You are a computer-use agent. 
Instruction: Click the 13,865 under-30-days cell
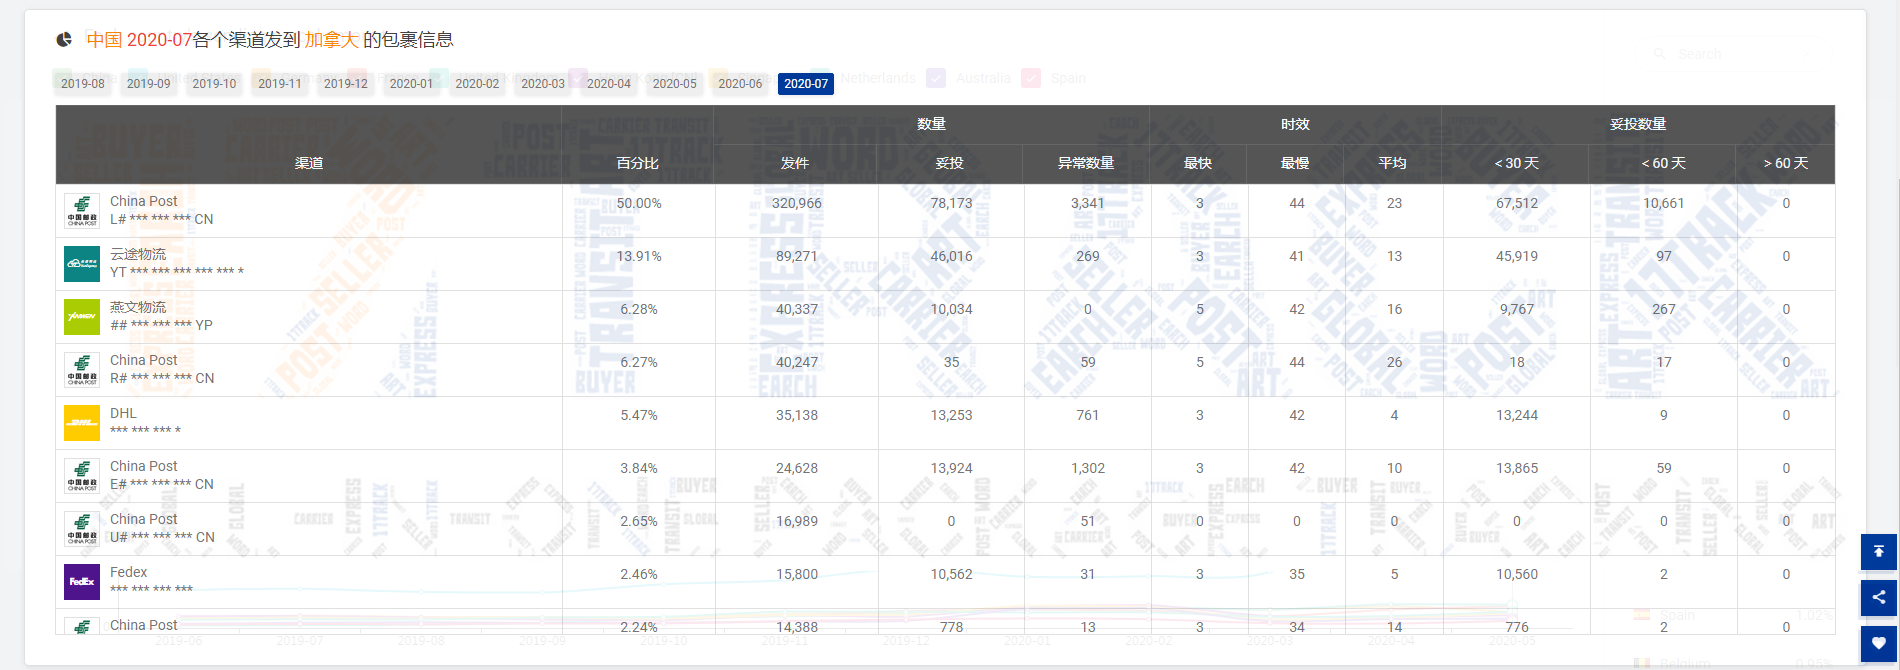tap(1517, 468)
